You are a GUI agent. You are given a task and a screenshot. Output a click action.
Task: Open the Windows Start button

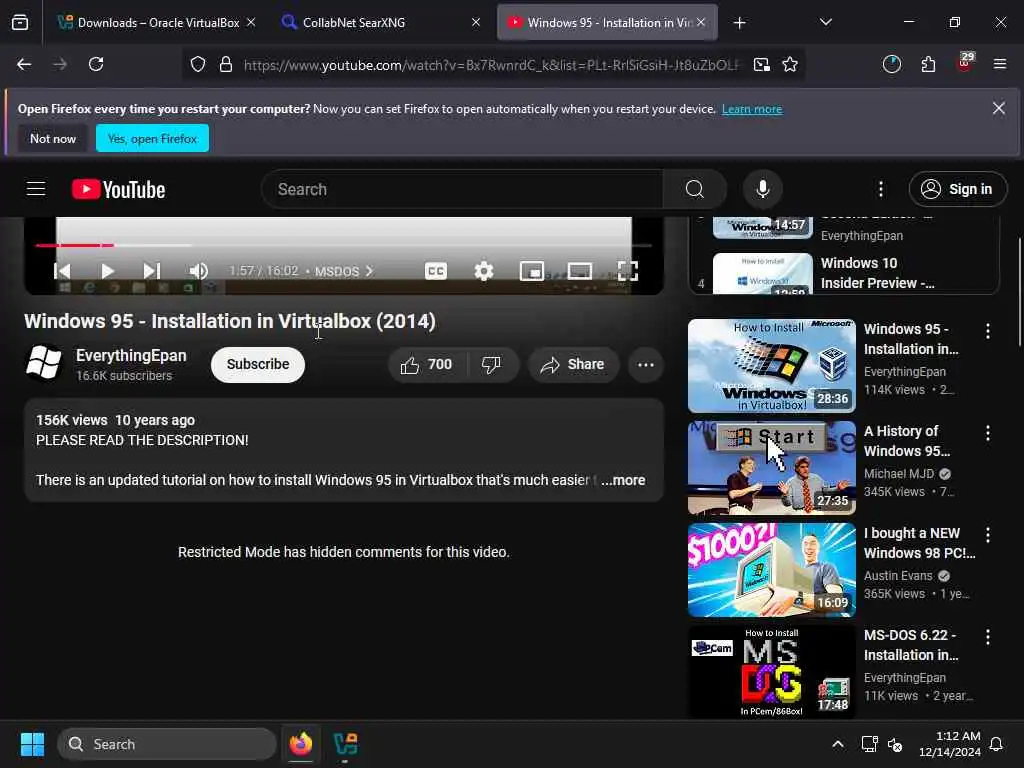click(32, 744)
